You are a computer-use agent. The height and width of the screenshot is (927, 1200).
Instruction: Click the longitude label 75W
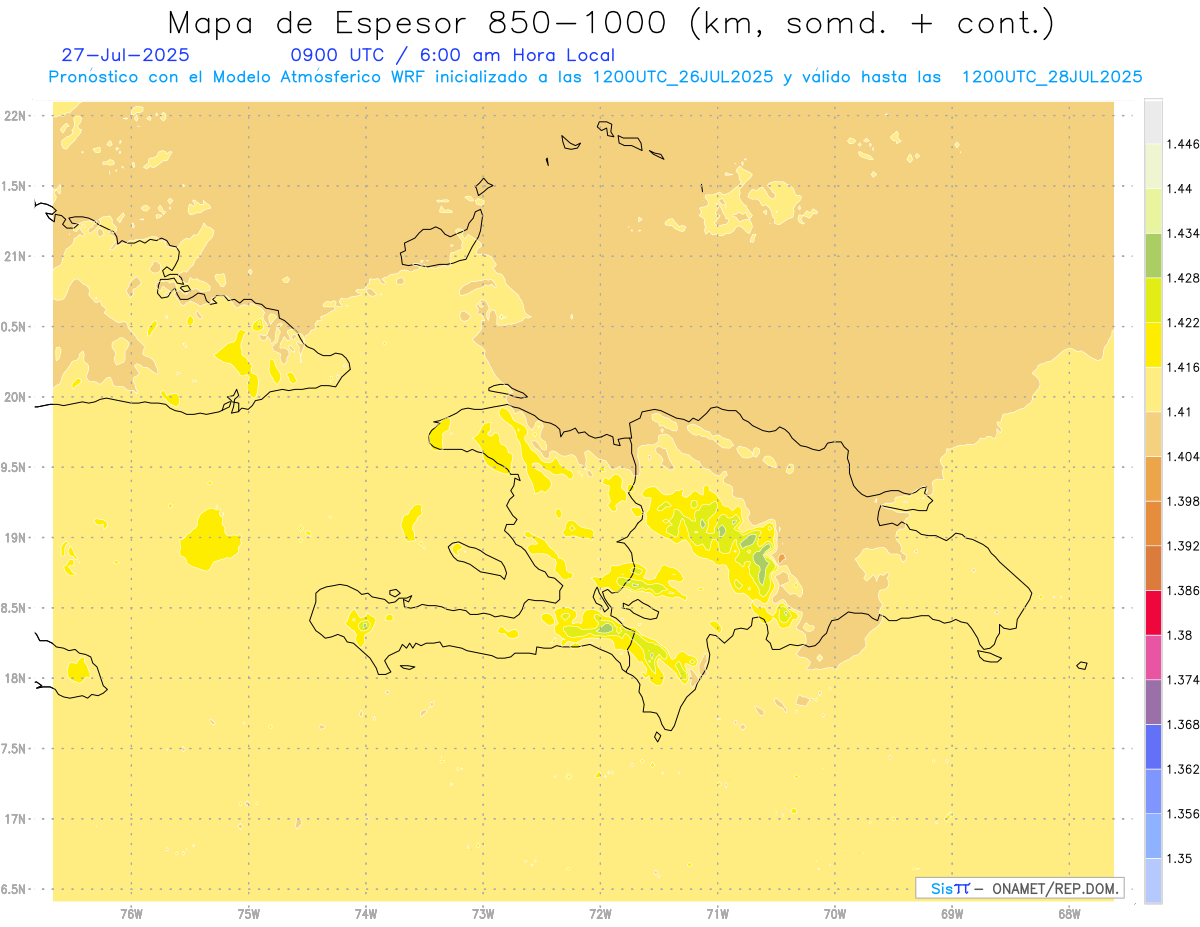click(249, 914)
